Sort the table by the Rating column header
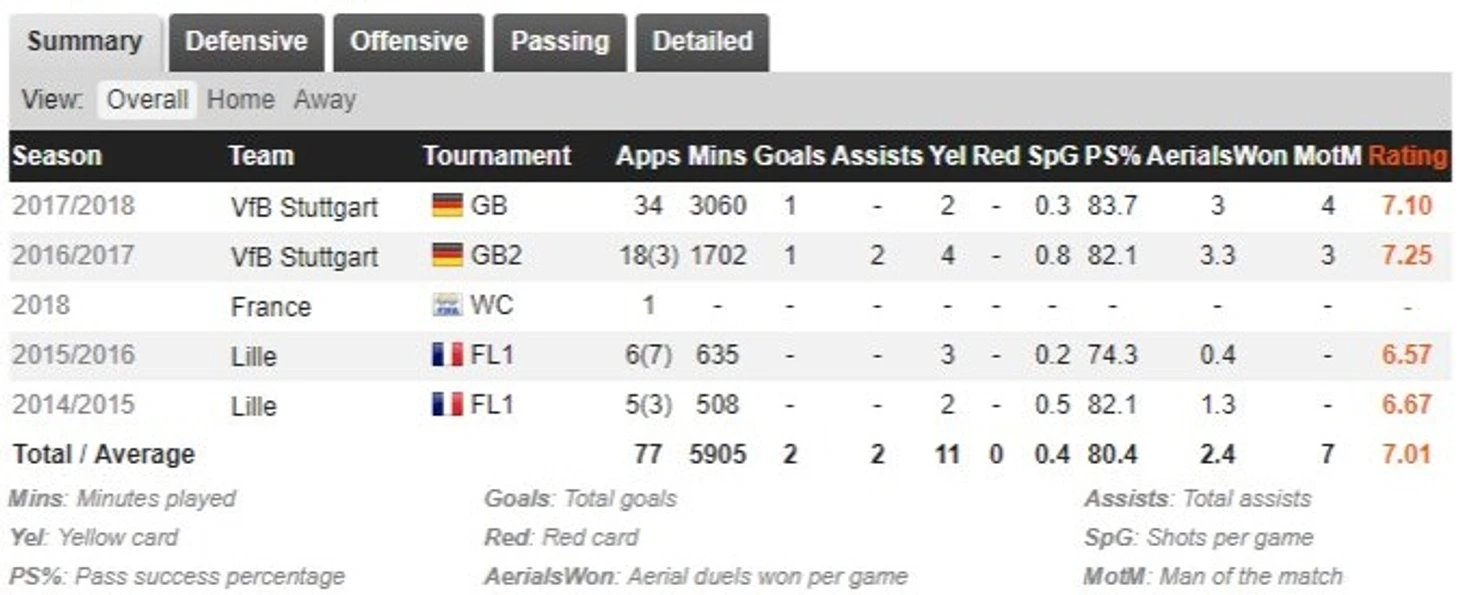Image resolution: width=1460 pixels, height=595 pixels. pos(1407,156)
